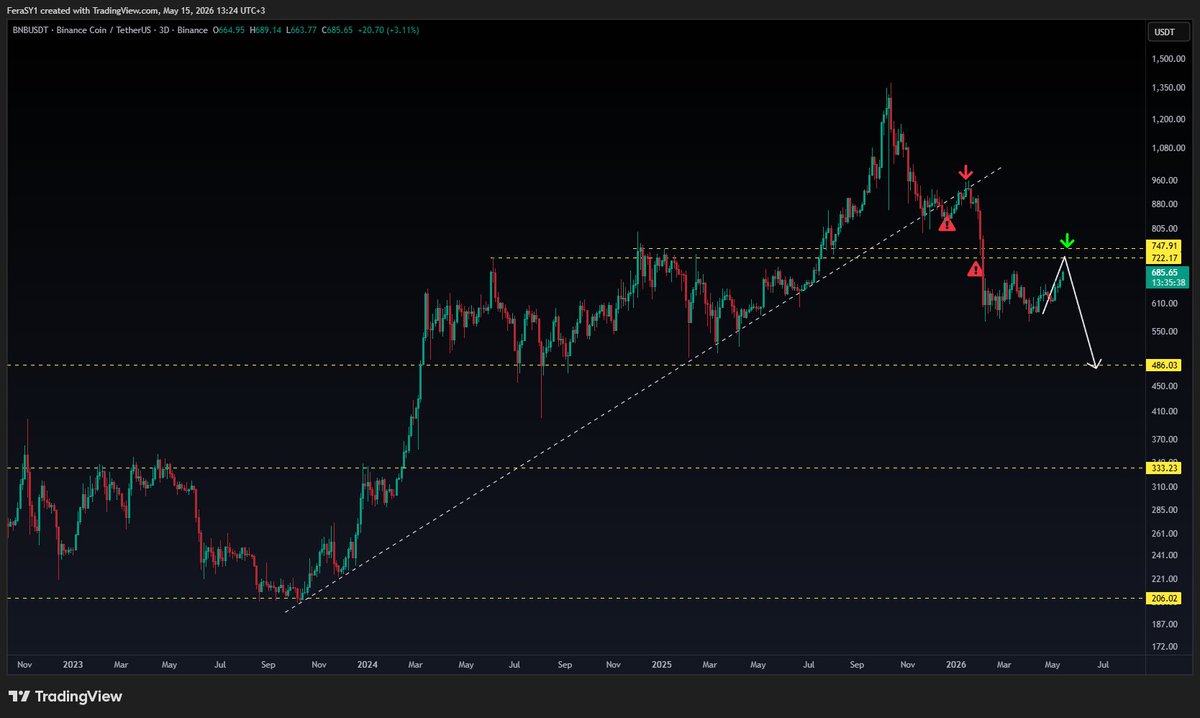Click the 2024 label on time axis
This screenshot has width=1200, height=718.
click(367, 664)
